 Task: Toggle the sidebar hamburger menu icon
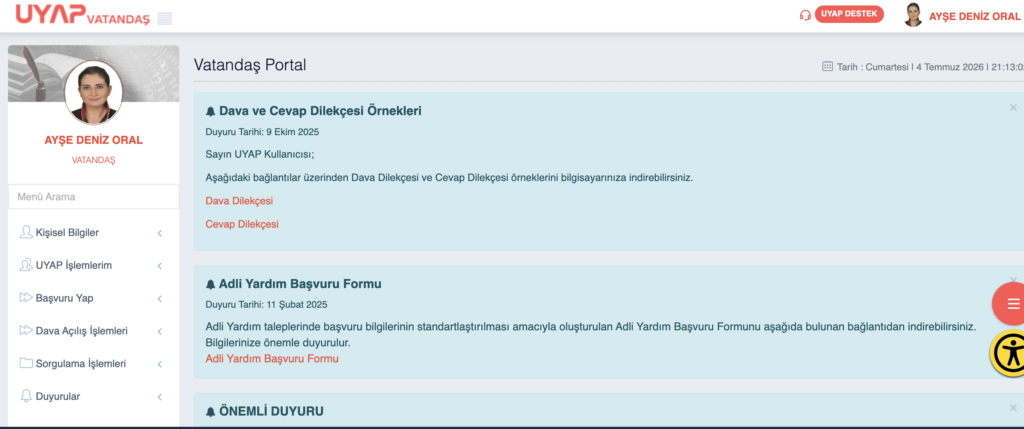(165, 18)
